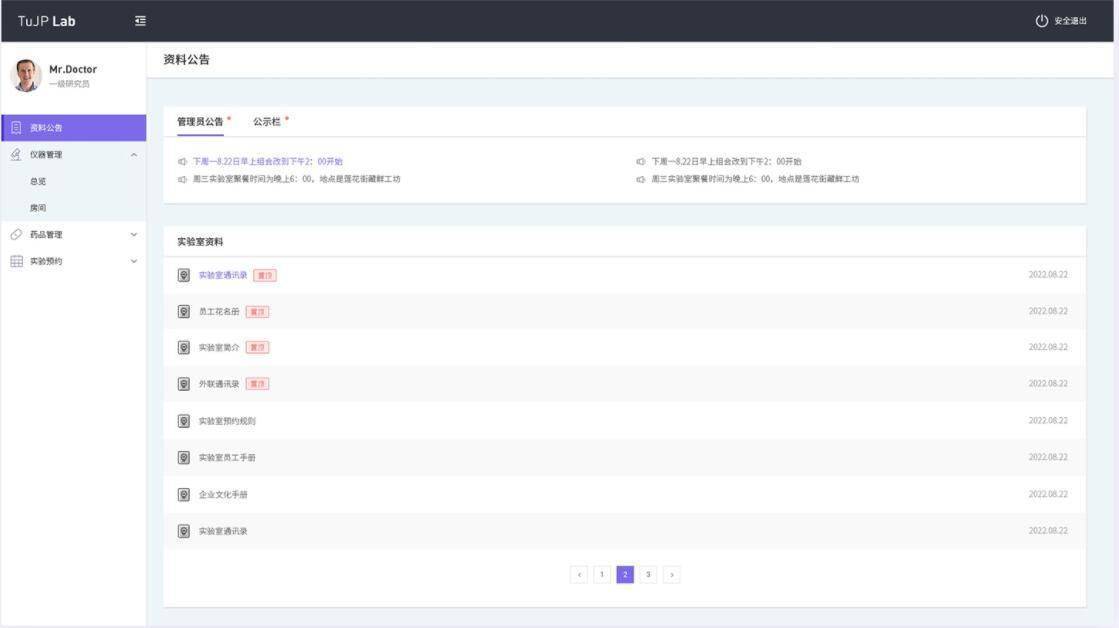The height and width of the screenshot is (628, 1119).
Task: Click the document icon beside 企业文化手册
Action: (x=184, y=495)
